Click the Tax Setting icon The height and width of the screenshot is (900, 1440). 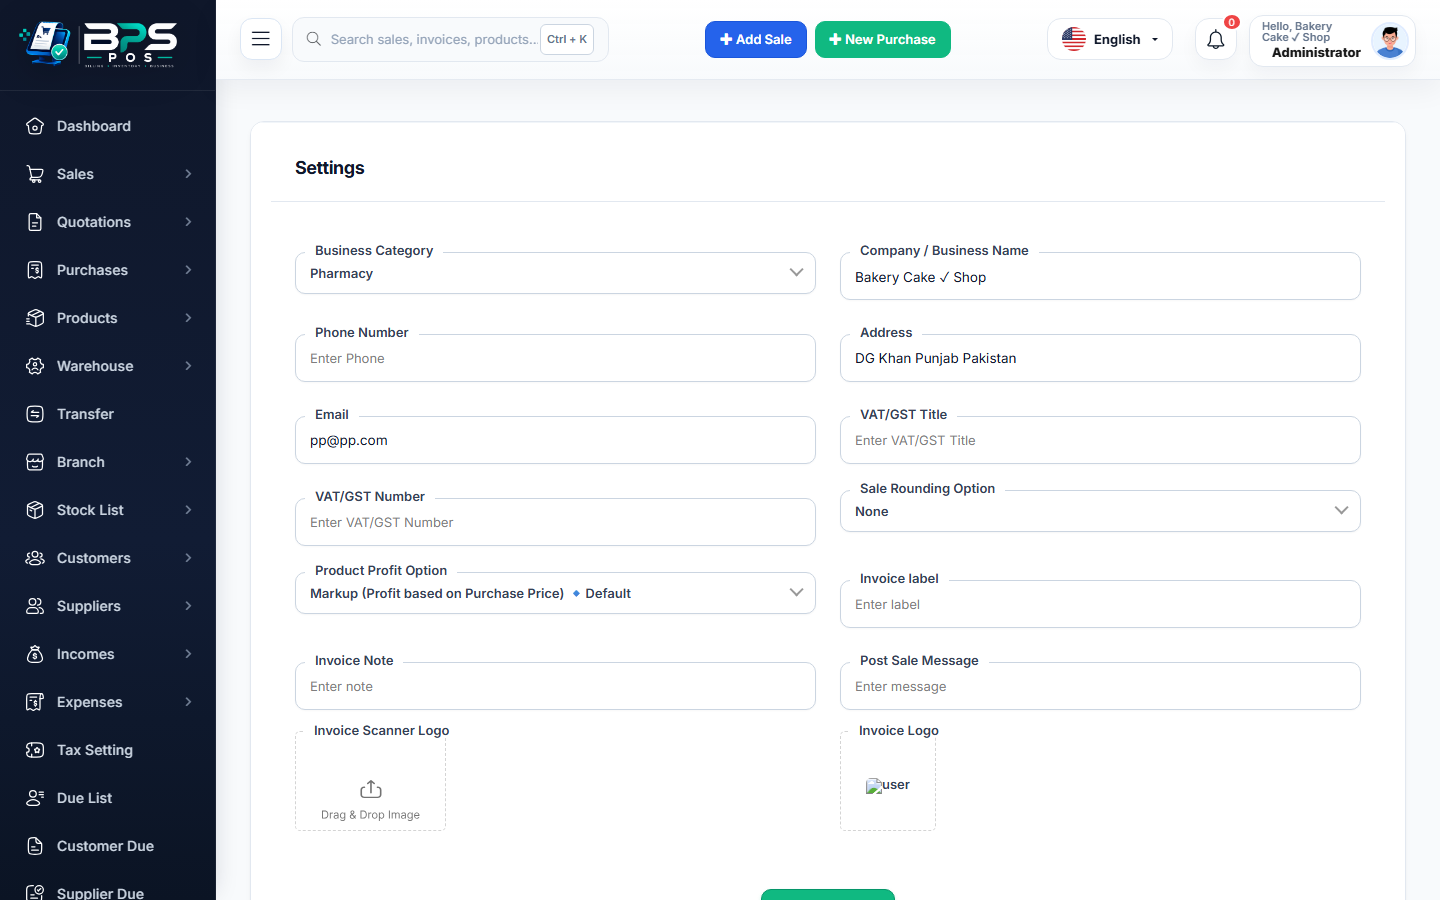tap(35, 750)
